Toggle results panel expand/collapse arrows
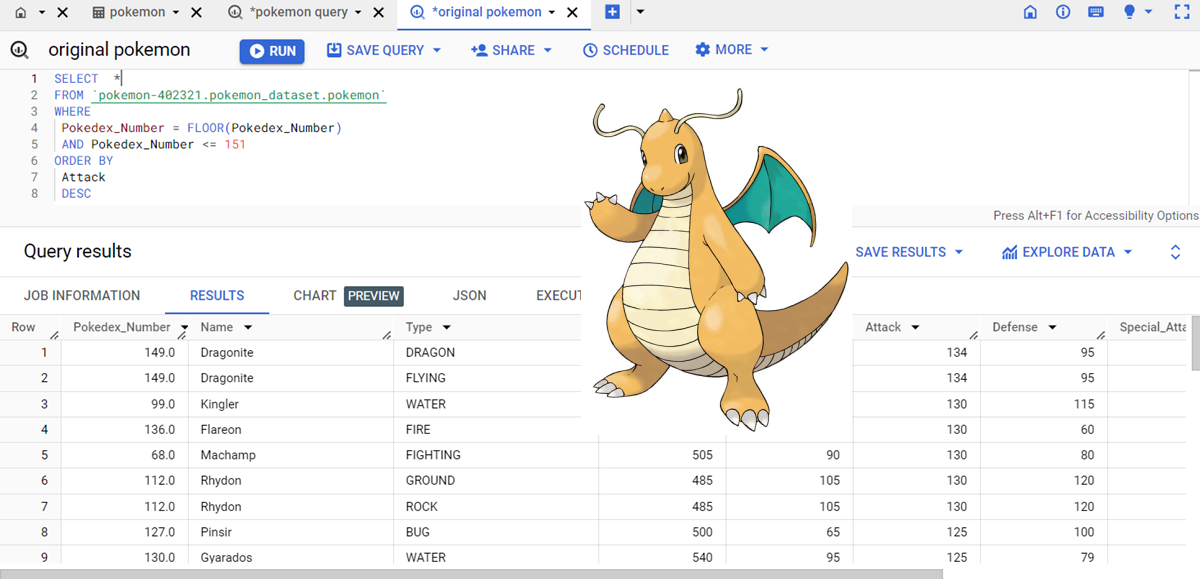The height and width of the screenshot is (579, 1200). (x=1176, y=252)
